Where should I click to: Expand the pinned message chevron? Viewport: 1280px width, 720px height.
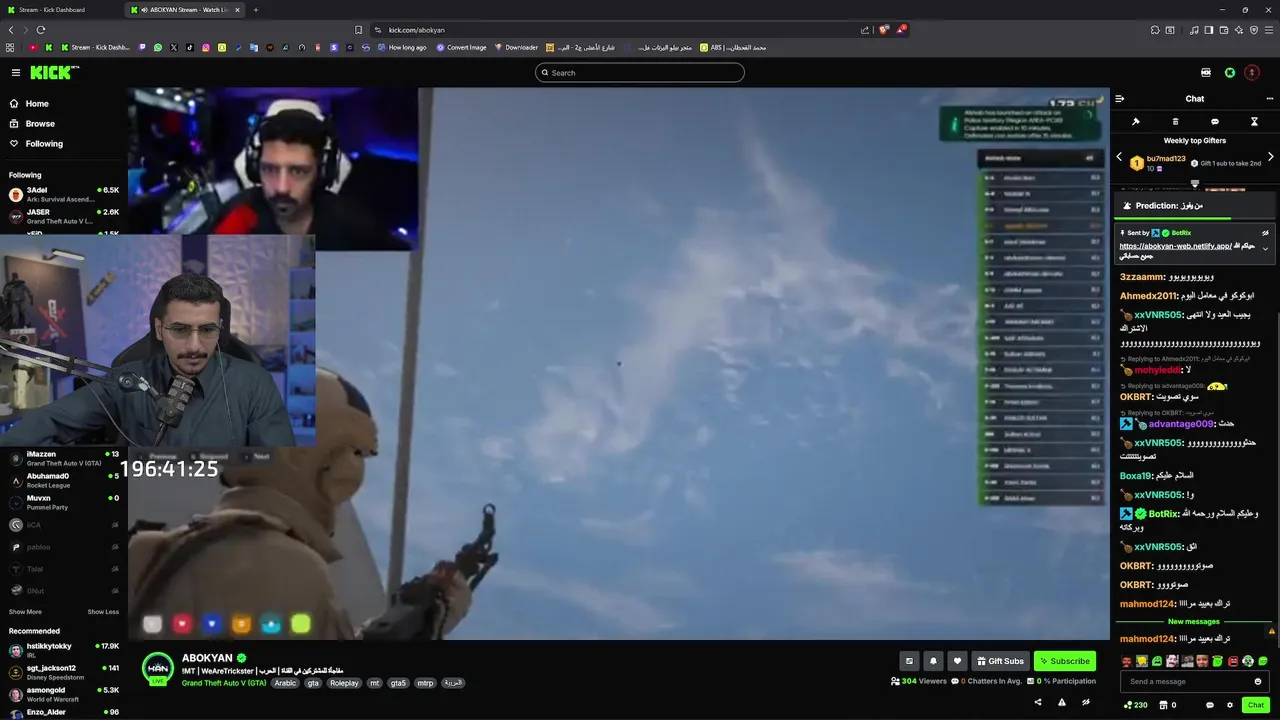[1266, 248]
